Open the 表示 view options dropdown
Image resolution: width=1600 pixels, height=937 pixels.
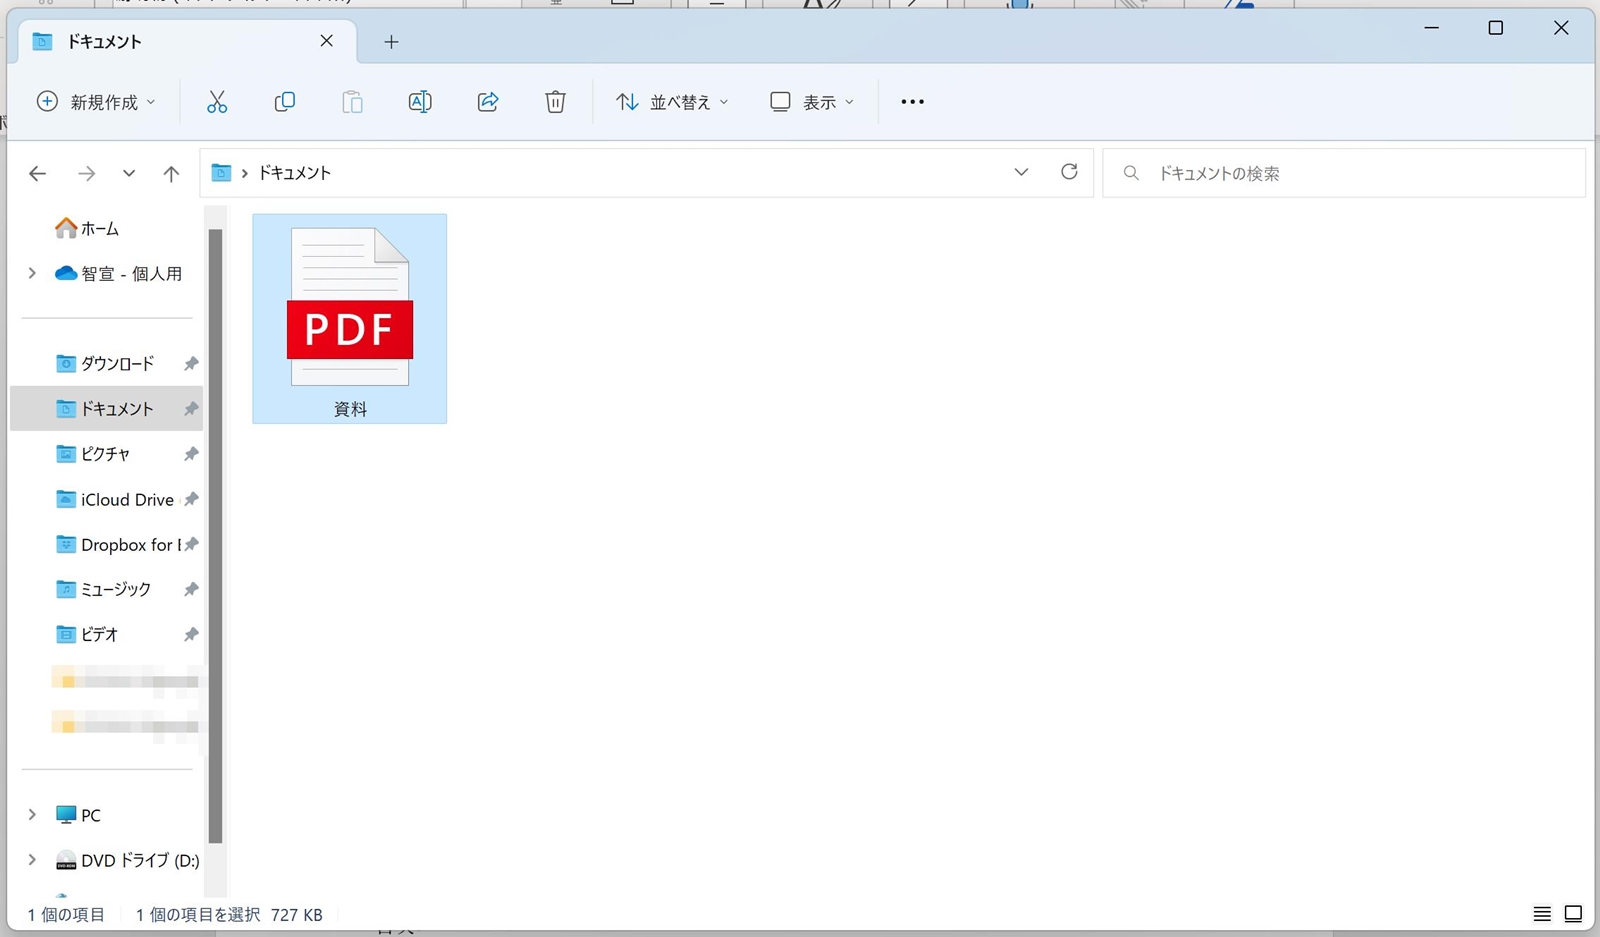pyautogui.click(x=811, y=101)
